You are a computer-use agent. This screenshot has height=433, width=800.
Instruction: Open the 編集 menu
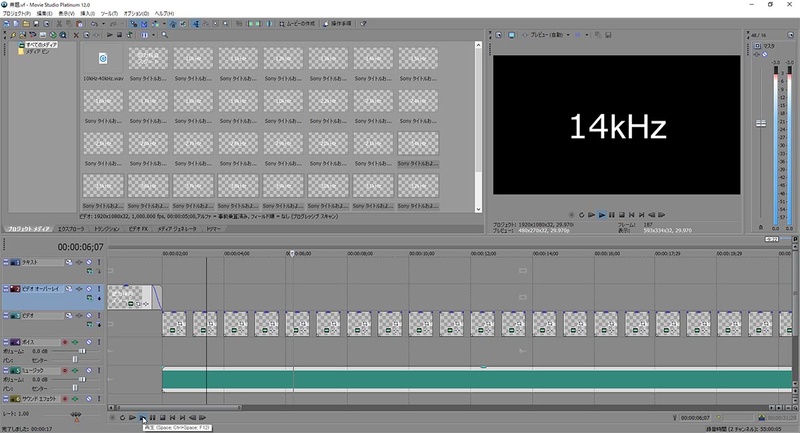[44, 13]
